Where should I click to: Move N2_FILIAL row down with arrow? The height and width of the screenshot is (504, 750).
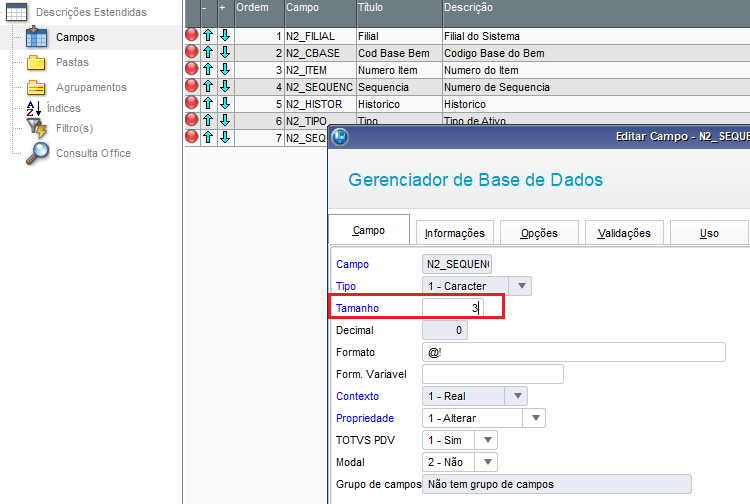tap(225, 35)
